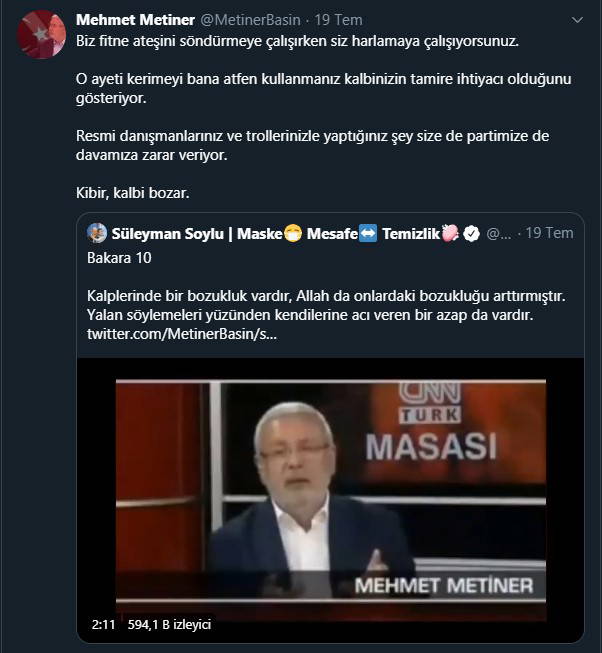Click the arrow emoji after Mesafe
Viewport: 602px width, 653px height.
coord(369,233)
